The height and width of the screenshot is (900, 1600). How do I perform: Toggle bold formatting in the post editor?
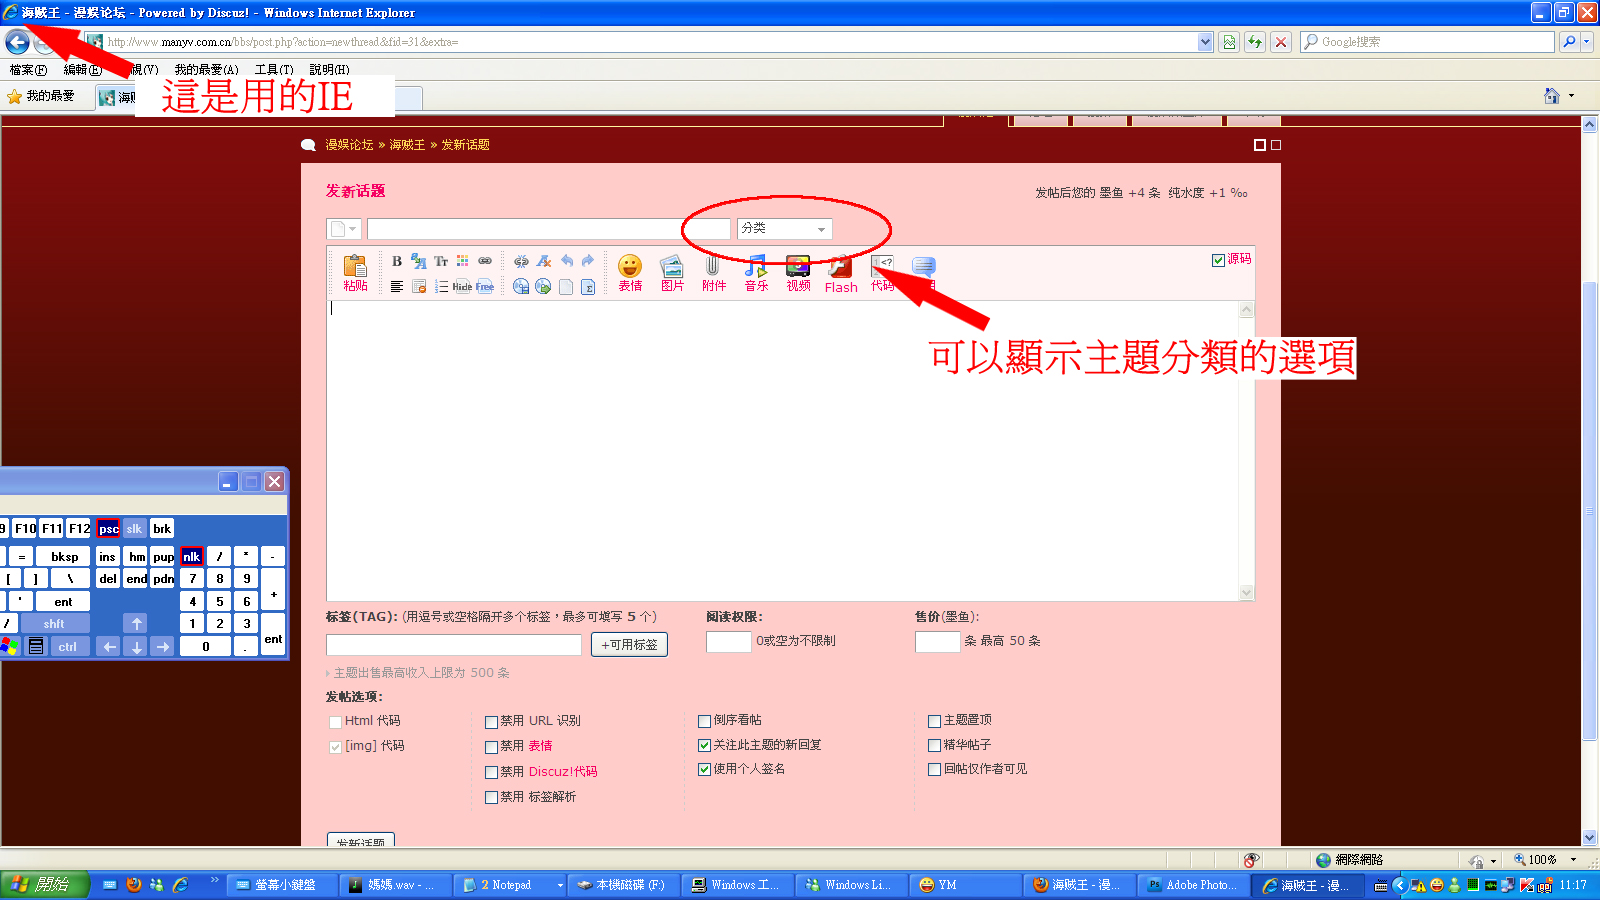pyautogui.click(x=397, y=261)
